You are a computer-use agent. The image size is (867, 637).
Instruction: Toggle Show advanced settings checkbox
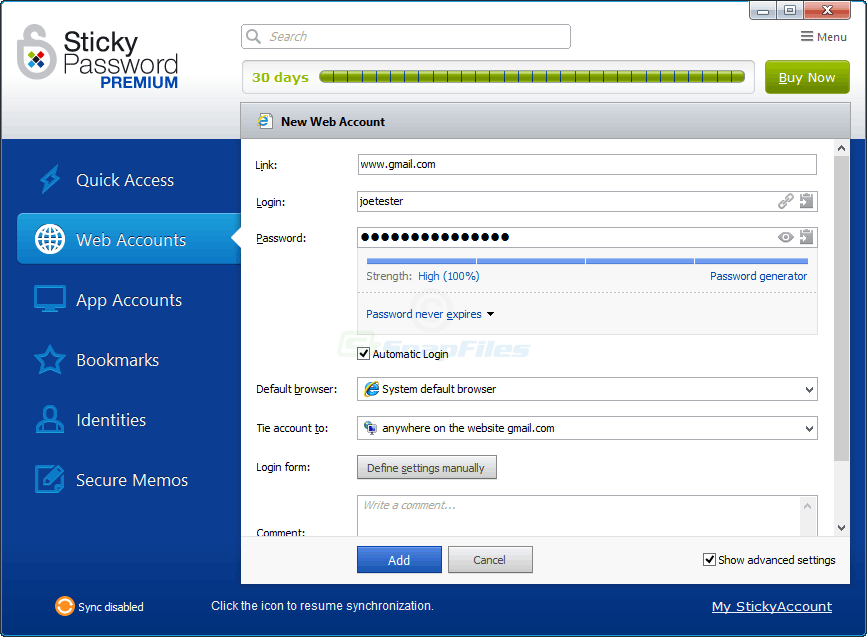point(709,560)
